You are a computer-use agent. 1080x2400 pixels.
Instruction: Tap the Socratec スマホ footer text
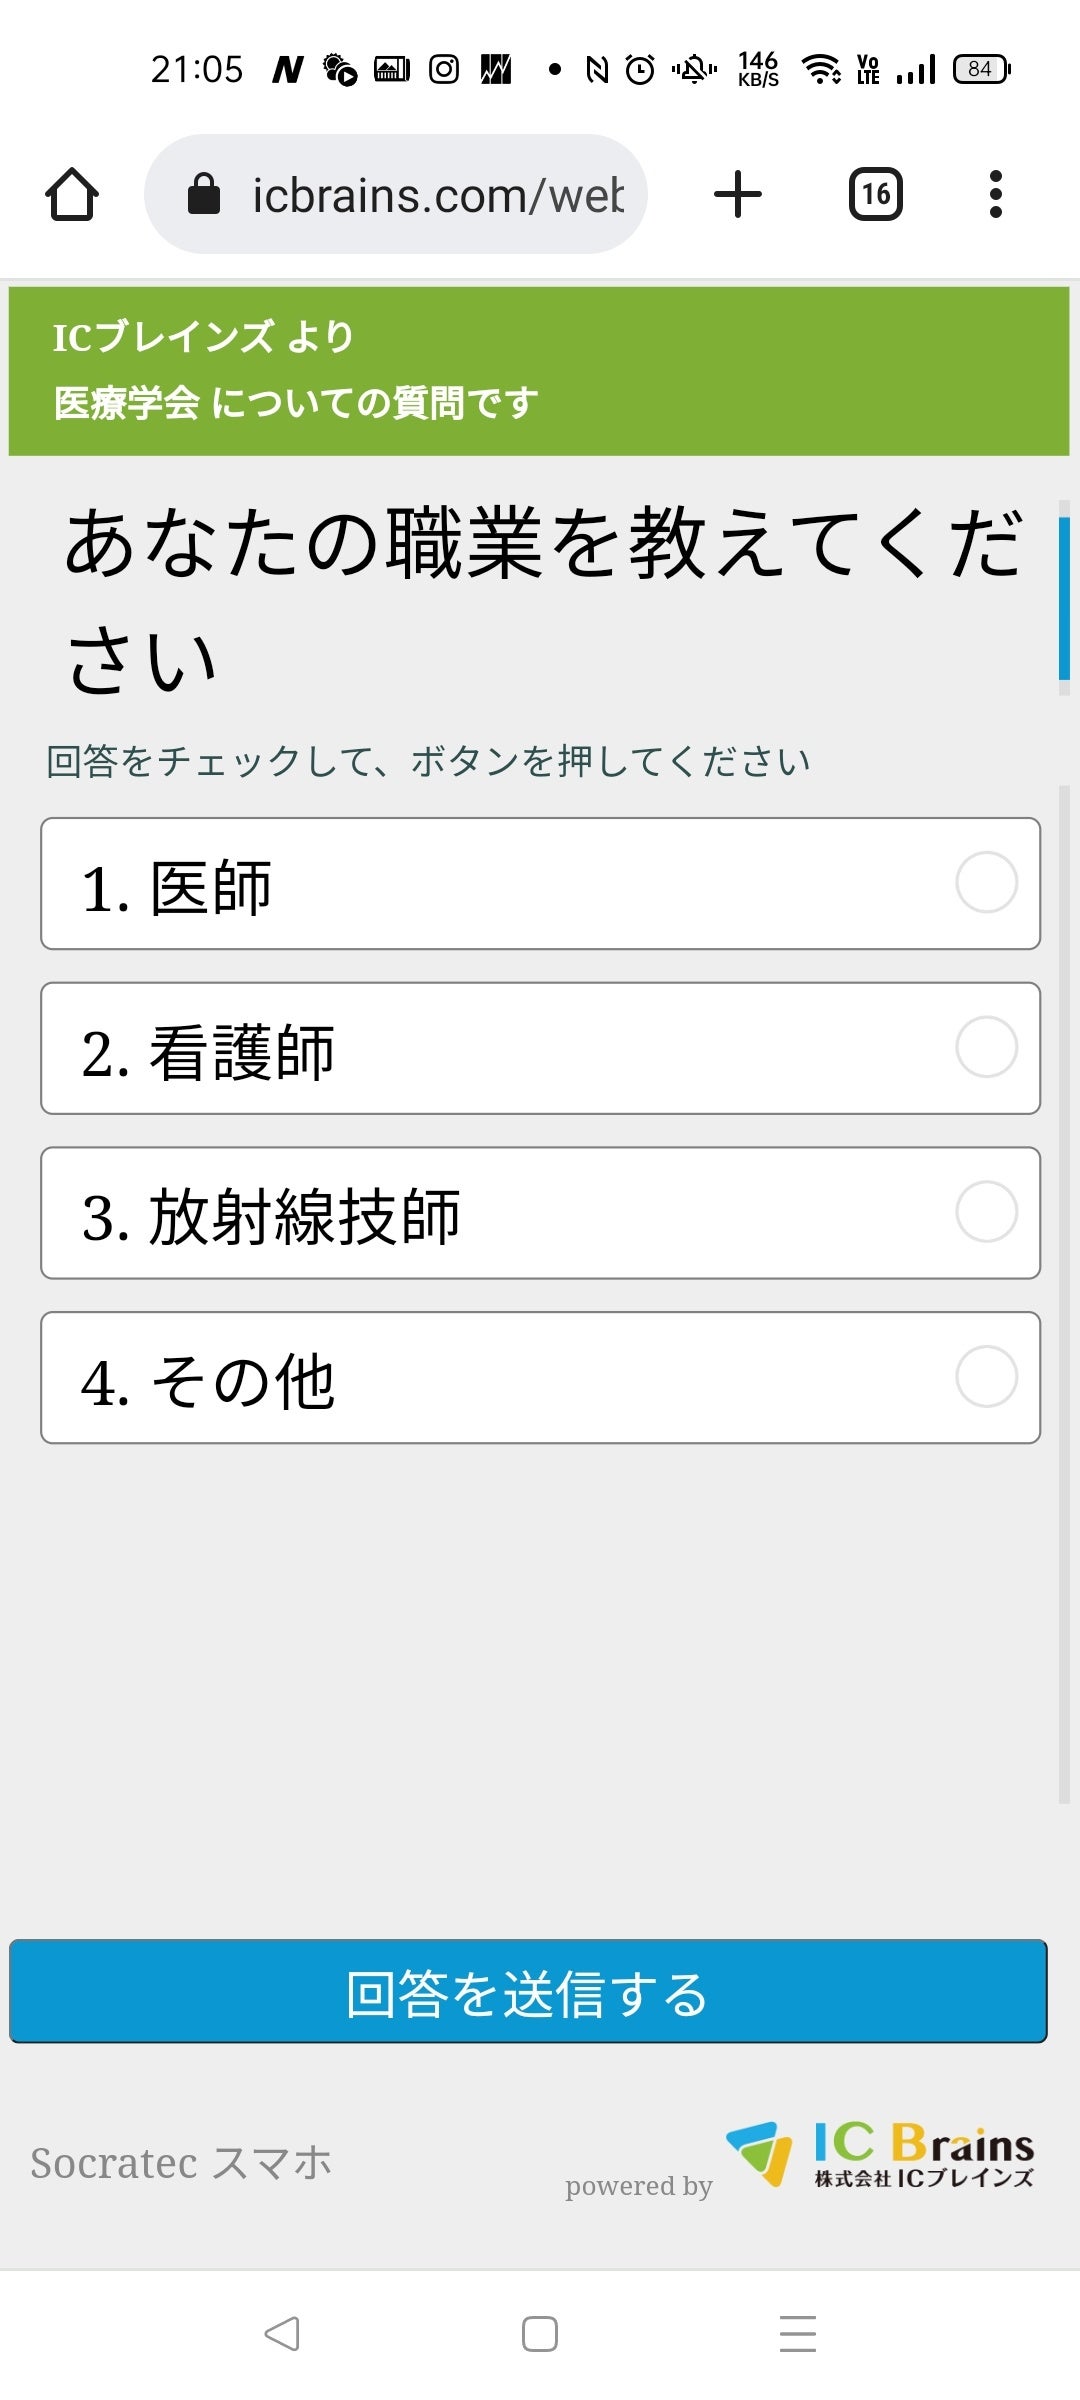click(181, 2163)
